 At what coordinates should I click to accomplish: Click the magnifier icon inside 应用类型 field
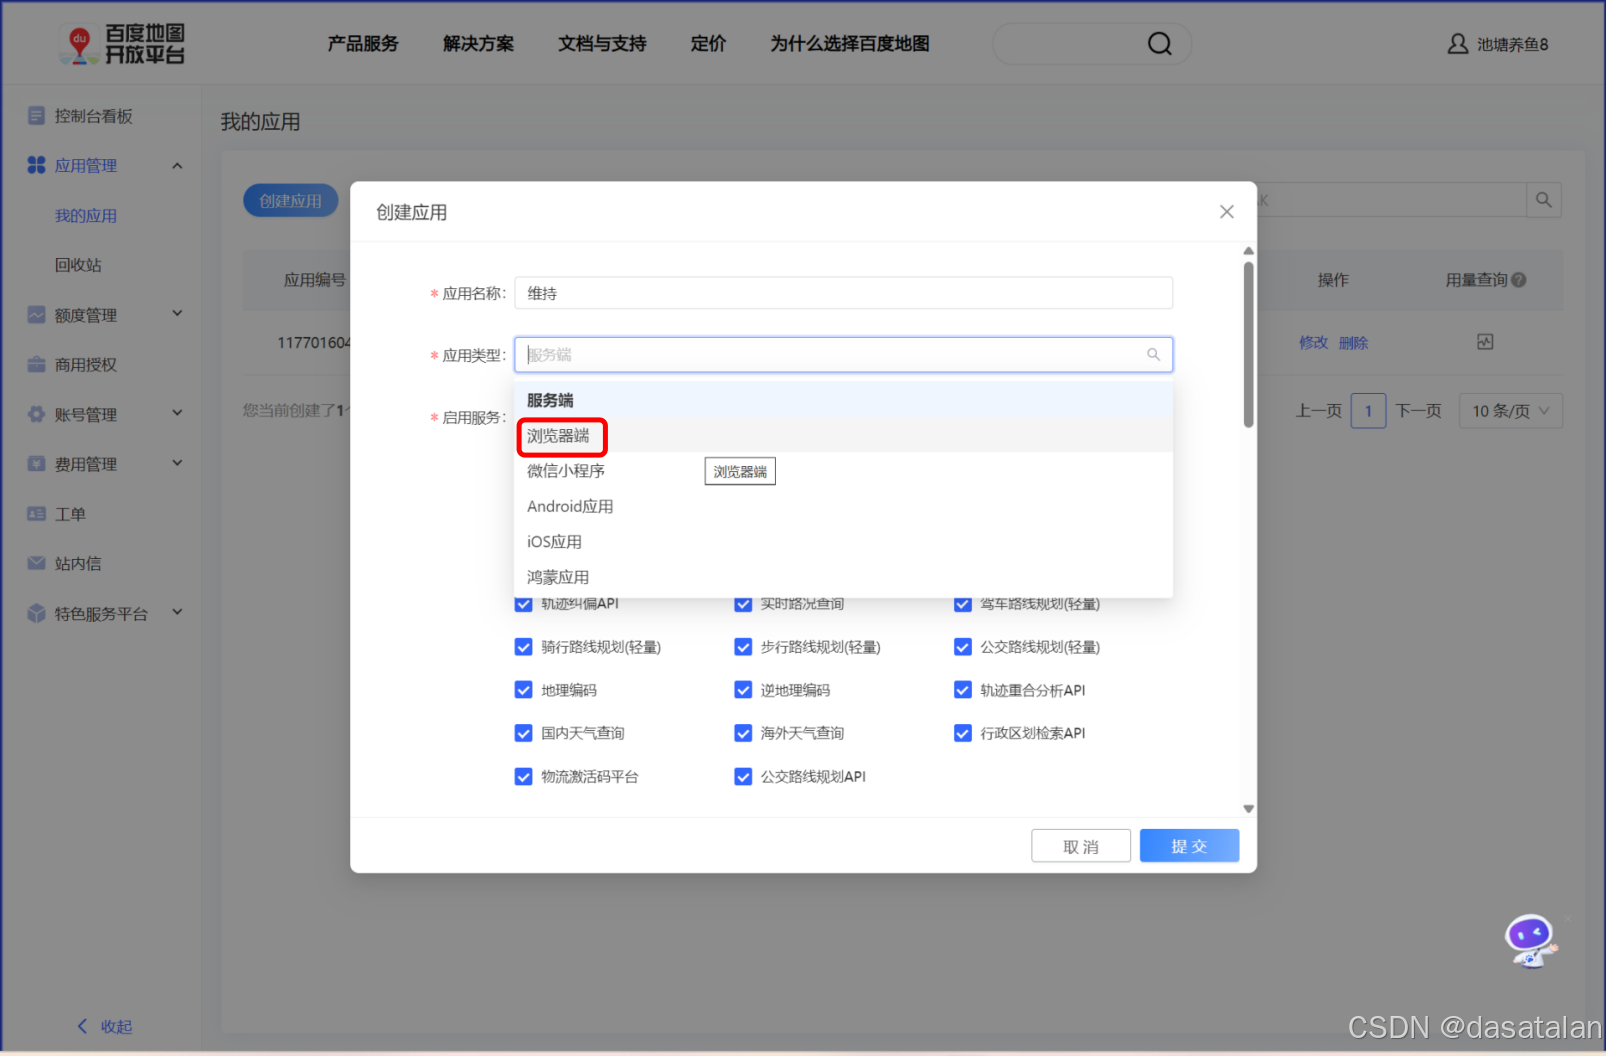point(1153,355)
